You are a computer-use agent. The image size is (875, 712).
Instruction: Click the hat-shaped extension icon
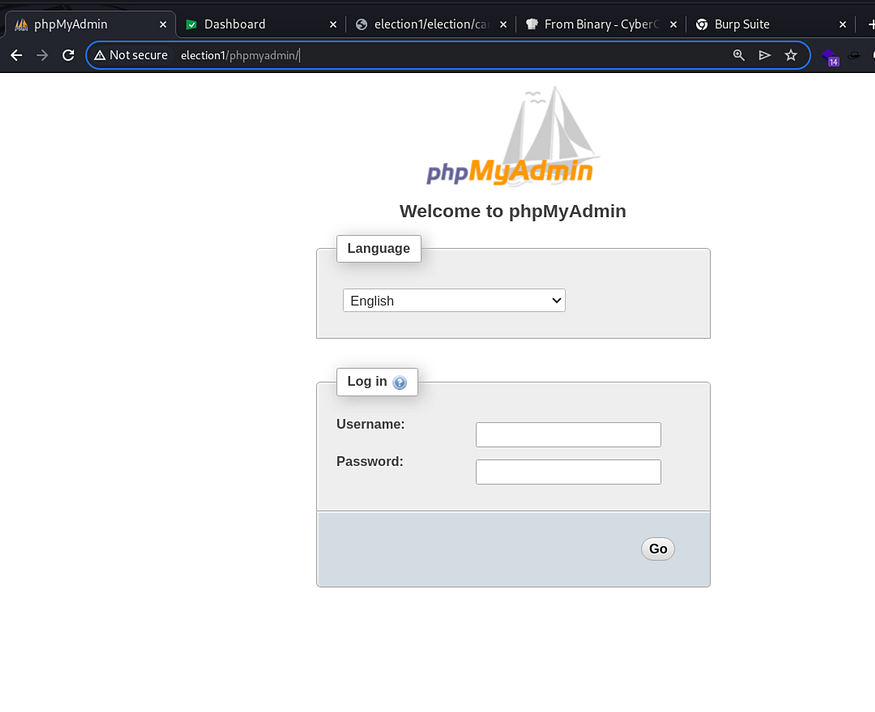pos(854,55)
